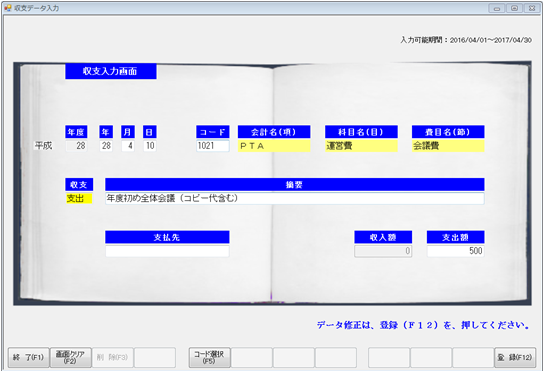
Task: Click the 登録(F12) register button
Action: pyautogui.click(x=515, y=357)
